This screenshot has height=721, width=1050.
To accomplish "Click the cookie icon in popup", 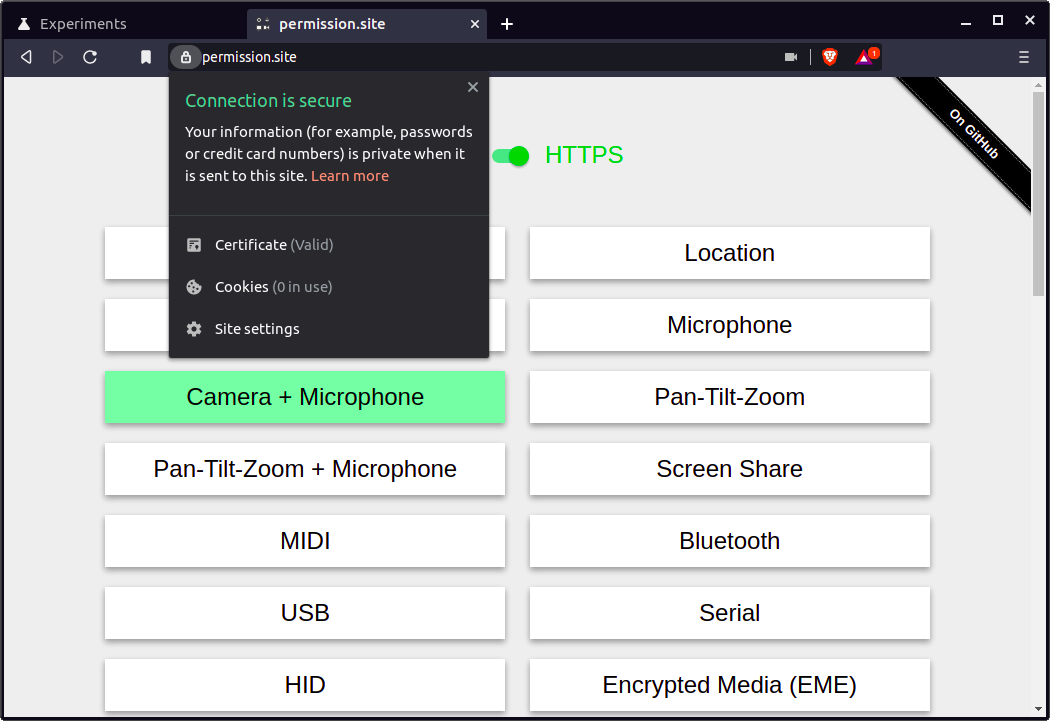I will (194, 287).
